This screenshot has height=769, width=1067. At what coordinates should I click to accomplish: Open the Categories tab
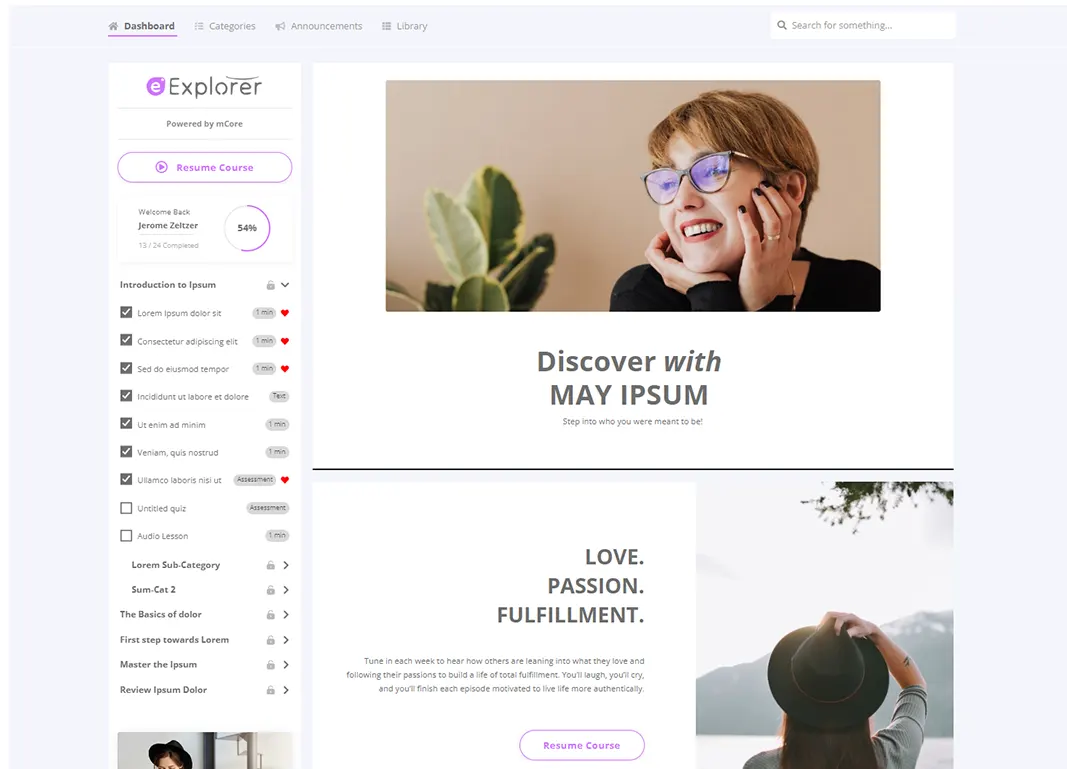click(225, 26)
